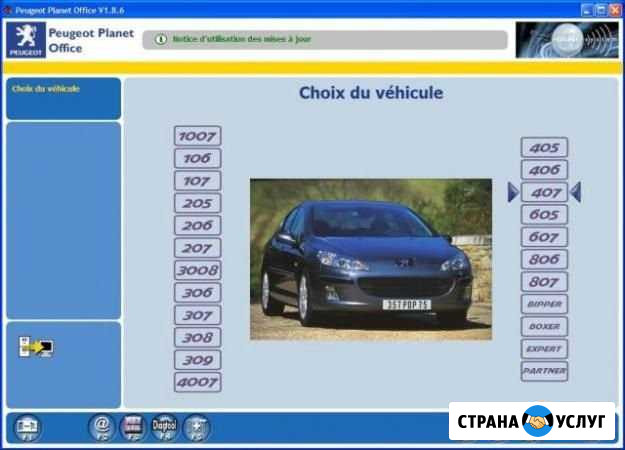Click the Peugeot lion logo
The height and width of the screenshot is (450, 625).
coord(26,40)
